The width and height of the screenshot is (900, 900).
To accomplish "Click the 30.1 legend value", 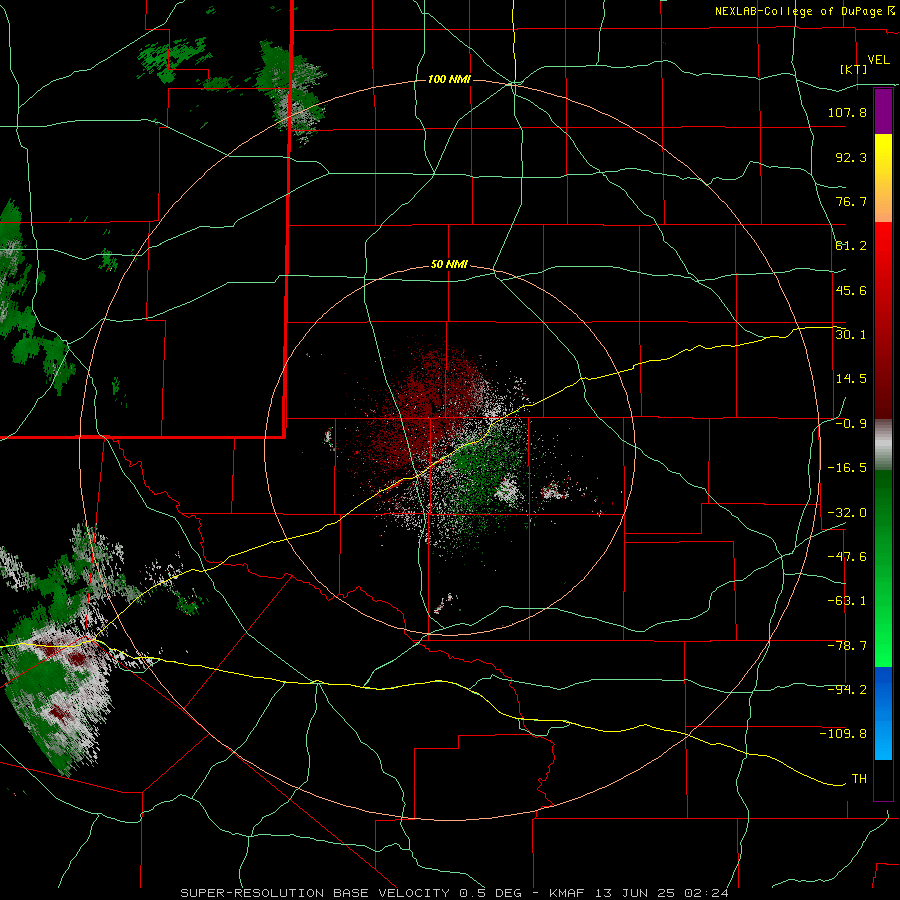I will click(851, 335).
